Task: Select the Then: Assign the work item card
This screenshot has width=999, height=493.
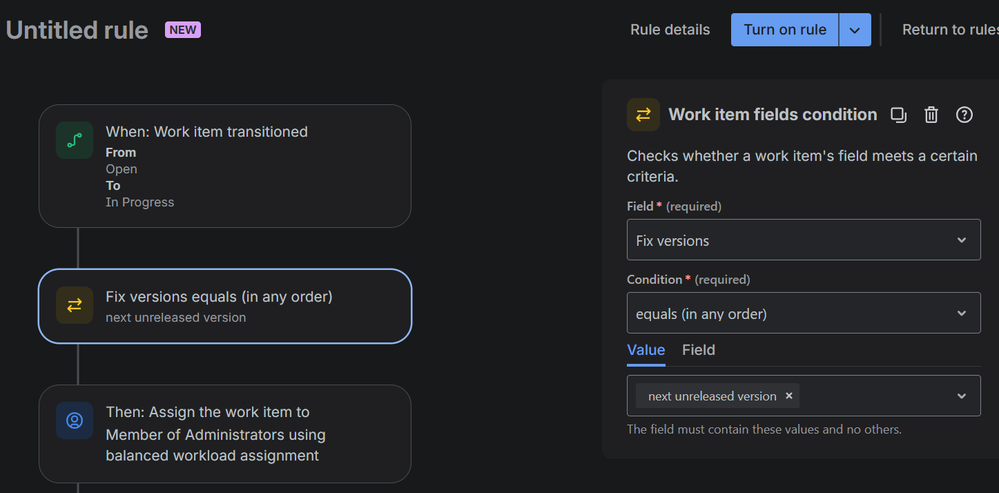Action: coord(225,434)
